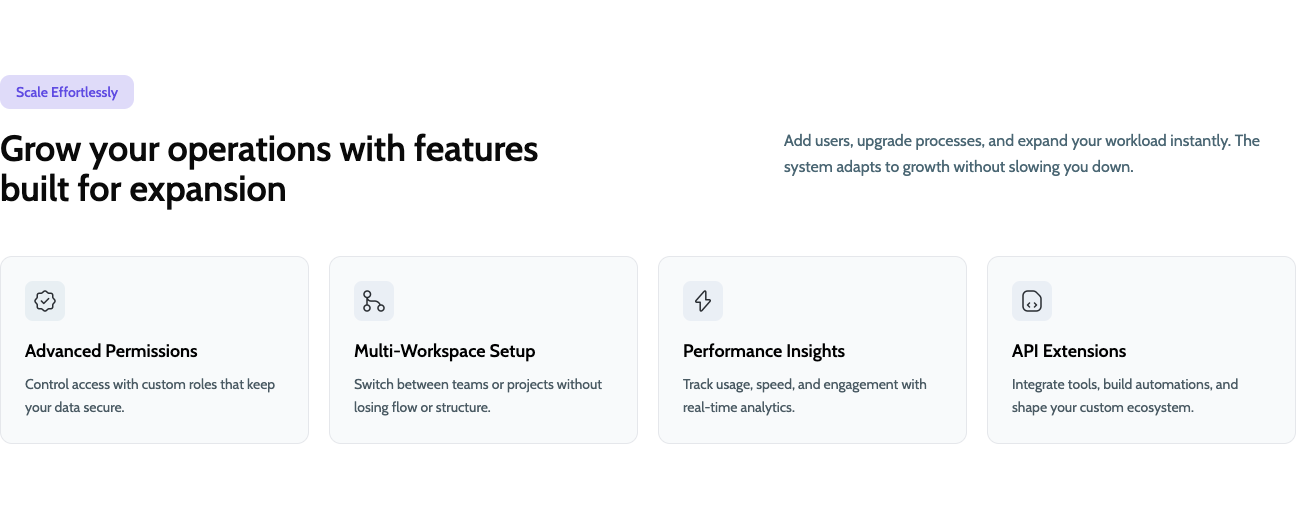Screen dimensions: 1296x524
Task: Click the "Add users, upgrade processes" paragraph
Action: pyautogui.click(x=1021, y=154)
